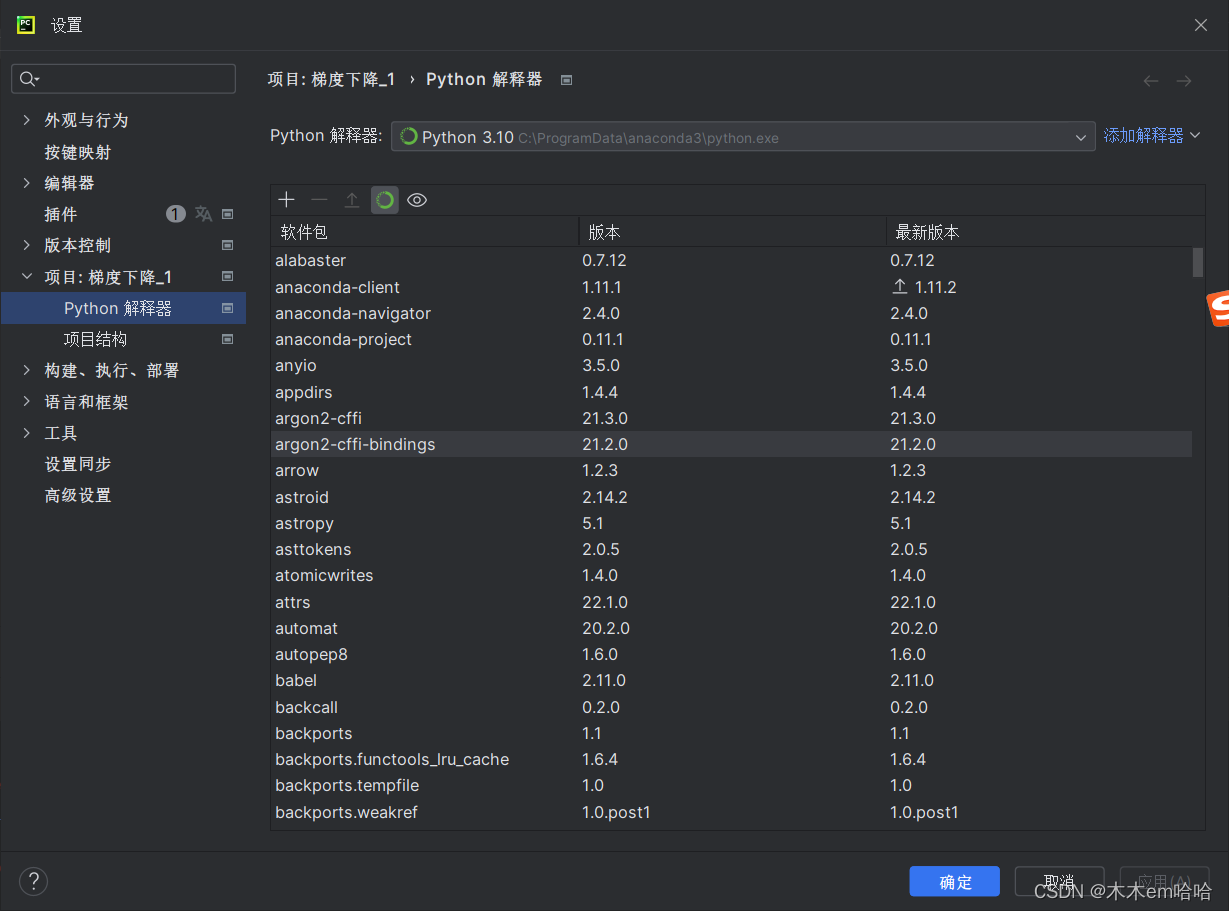Click the 确定 button
Viewport: 1229px width, 911px height.
954,881
